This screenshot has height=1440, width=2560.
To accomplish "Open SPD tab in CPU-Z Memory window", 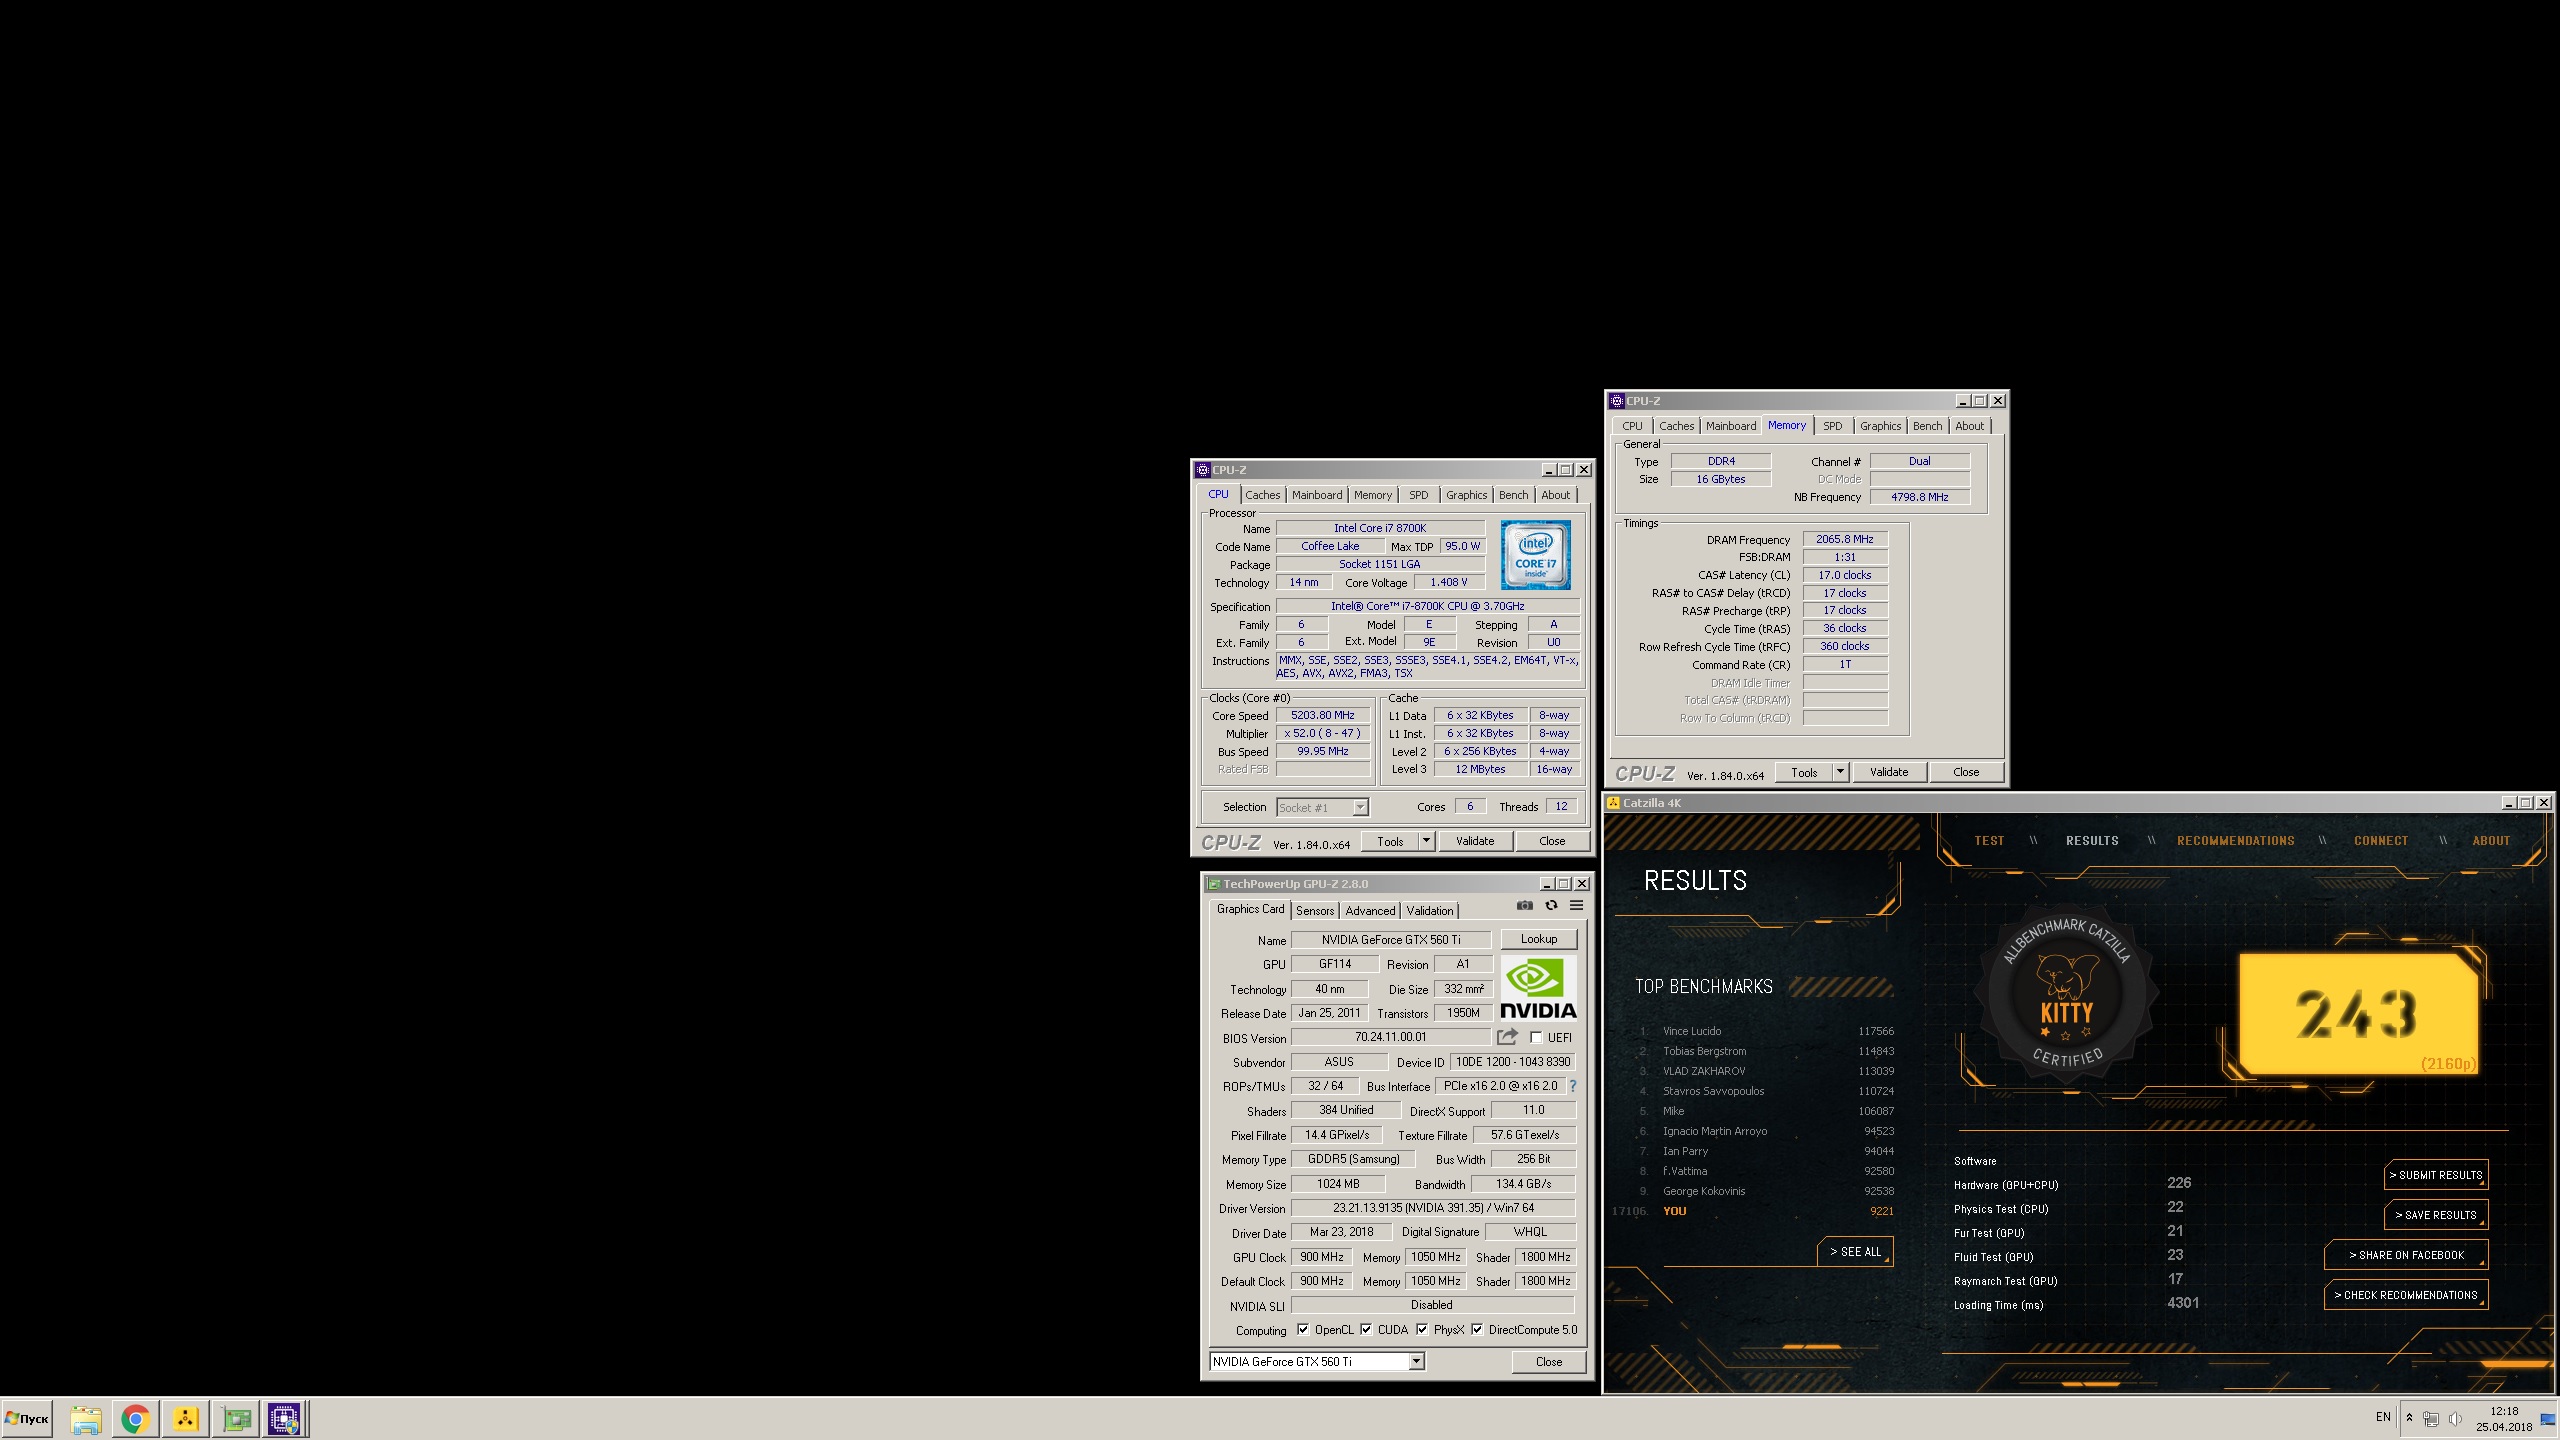I will tap(1832, 426).
